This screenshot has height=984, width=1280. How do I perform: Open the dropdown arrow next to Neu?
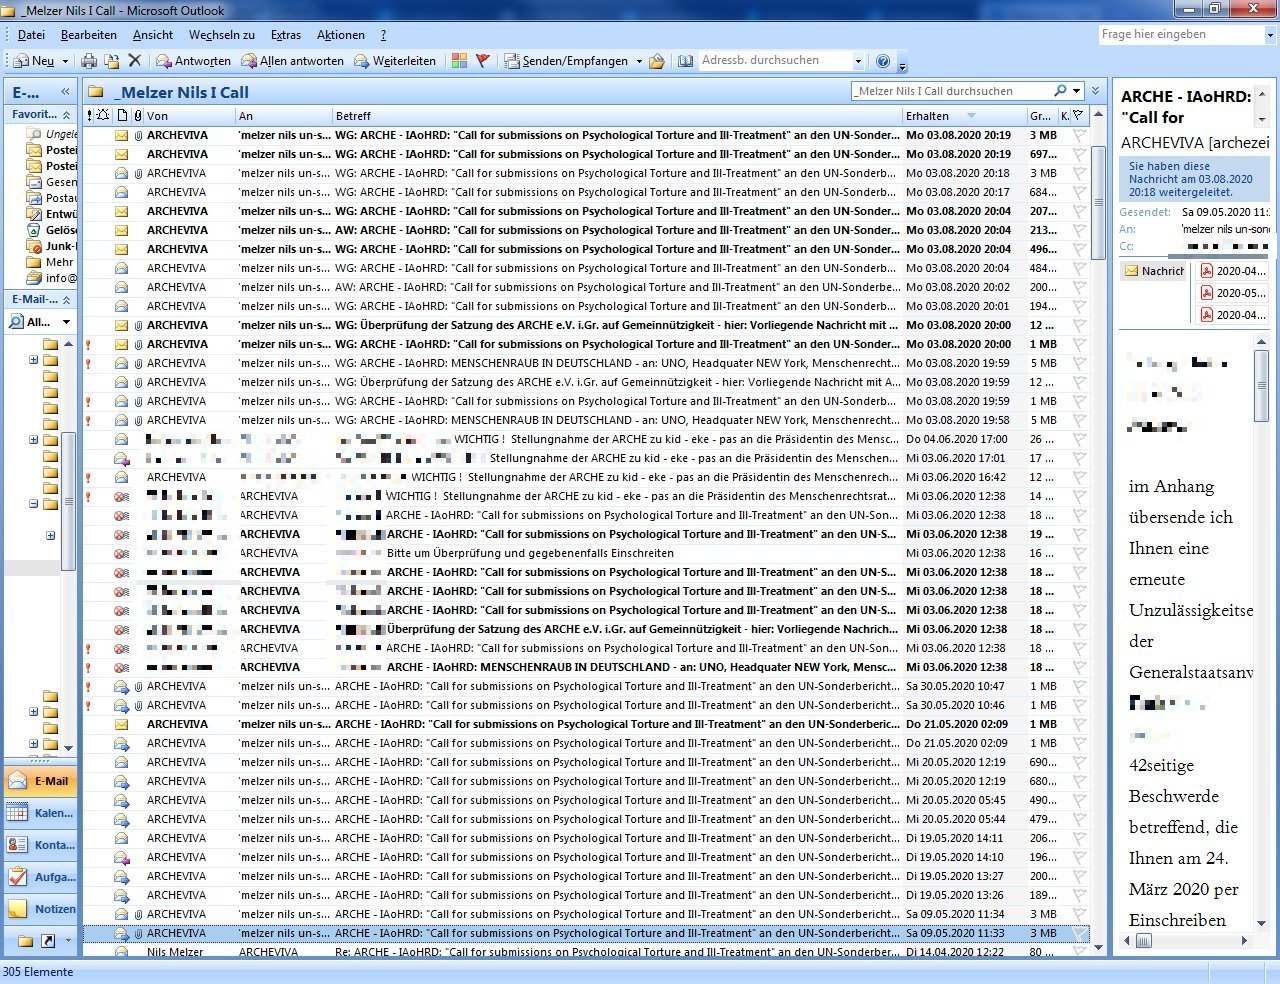pos(65,61)
